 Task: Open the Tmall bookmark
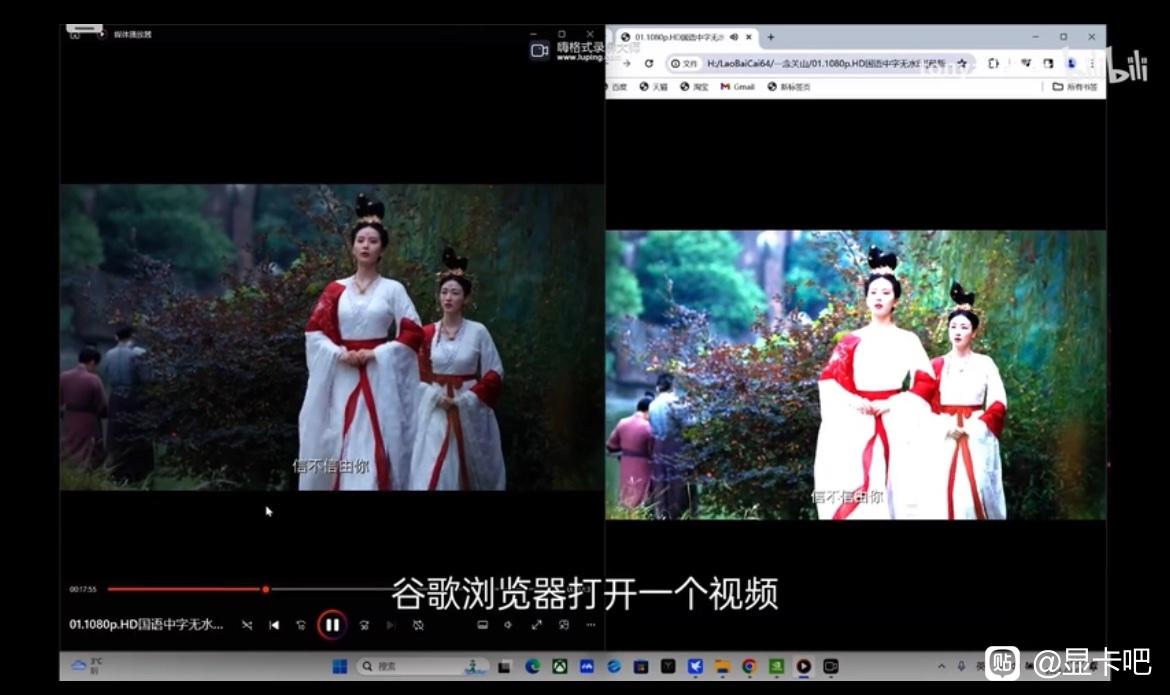click(654, 87)
